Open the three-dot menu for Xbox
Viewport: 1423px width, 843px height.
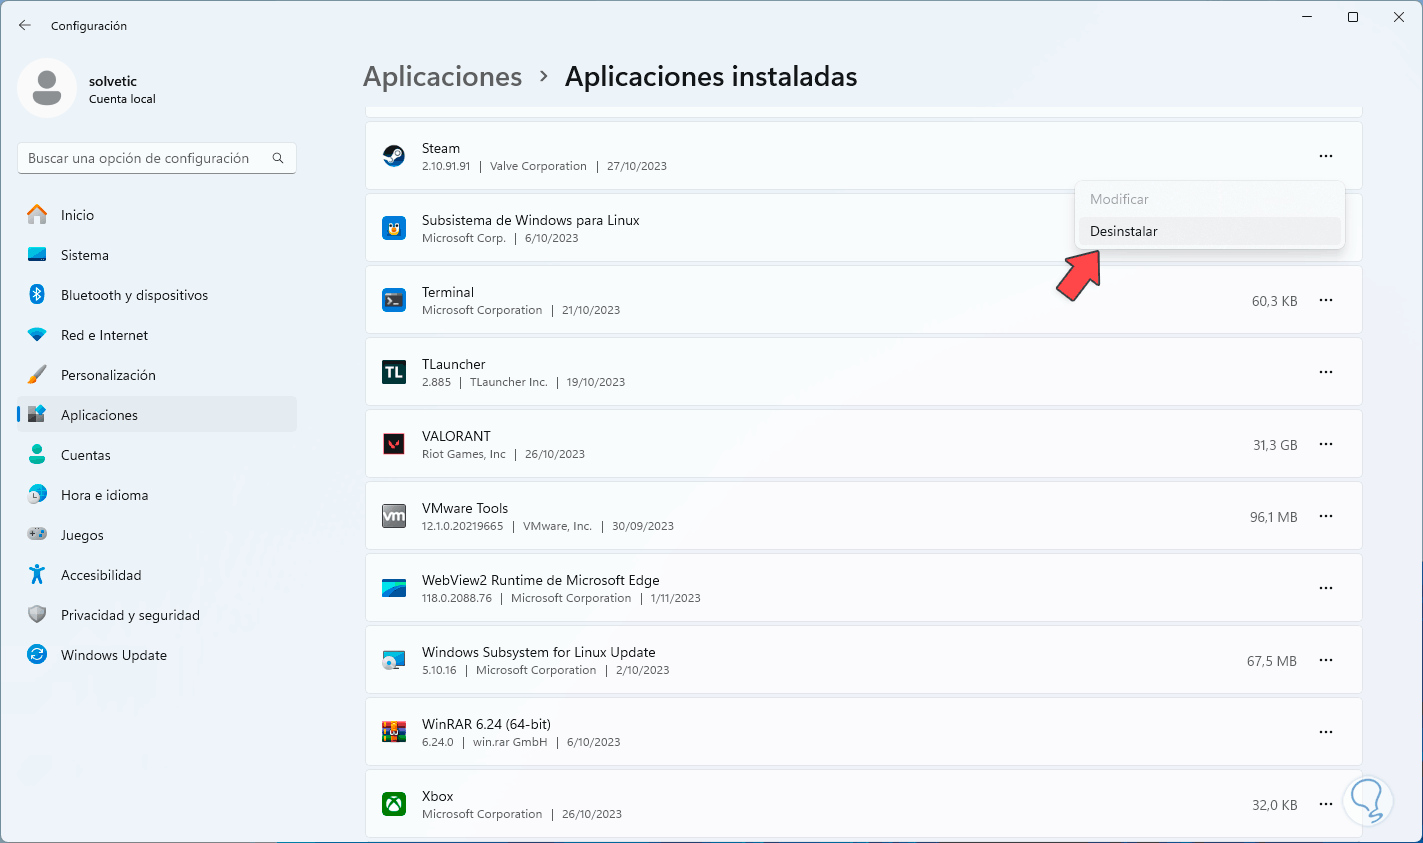pos(1326,804)
